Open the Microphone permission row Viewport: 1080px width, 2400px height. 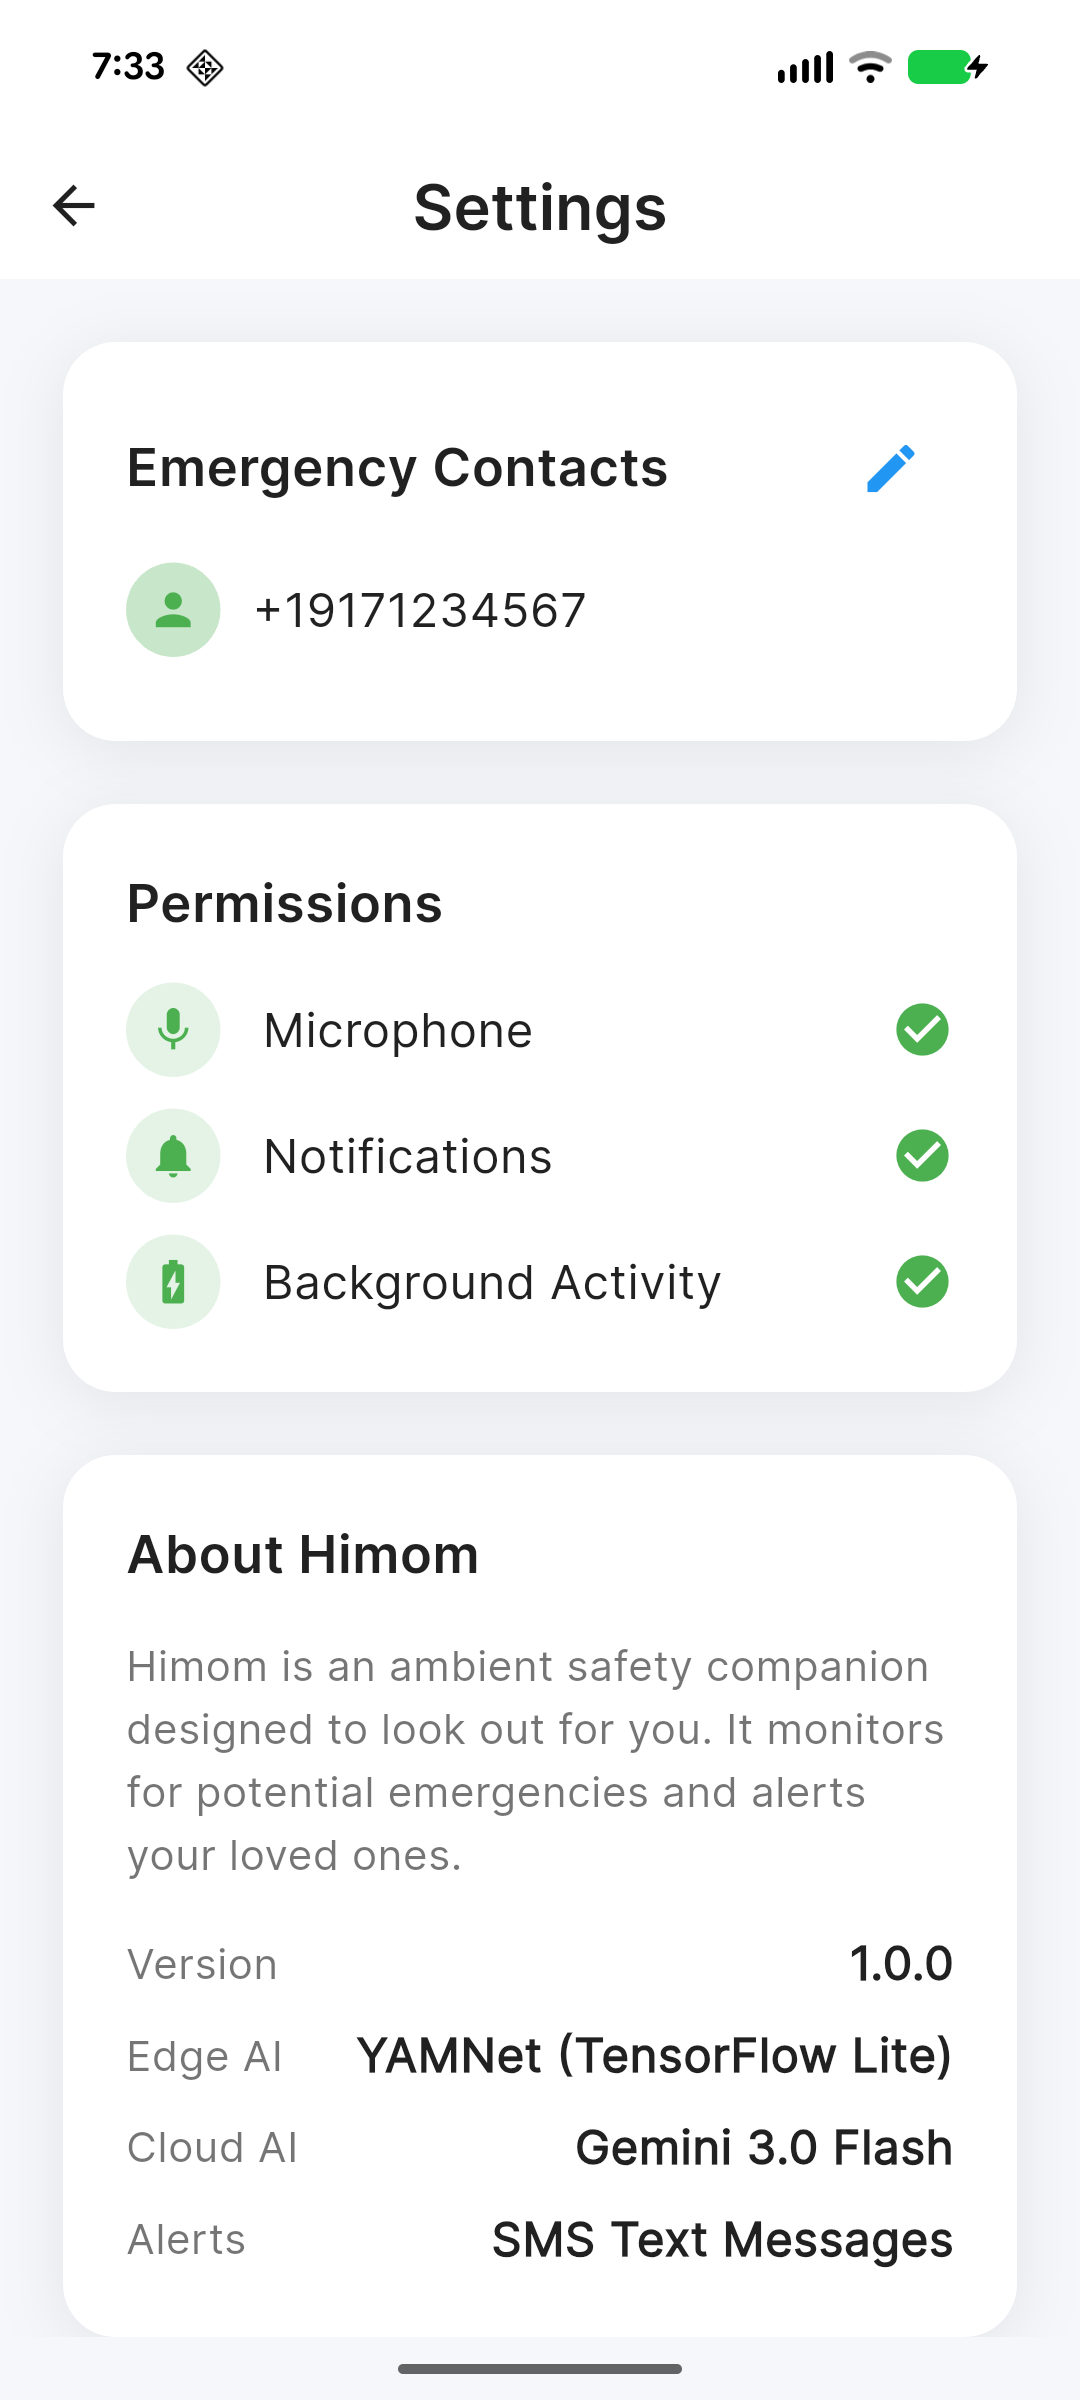[538, 1030]
